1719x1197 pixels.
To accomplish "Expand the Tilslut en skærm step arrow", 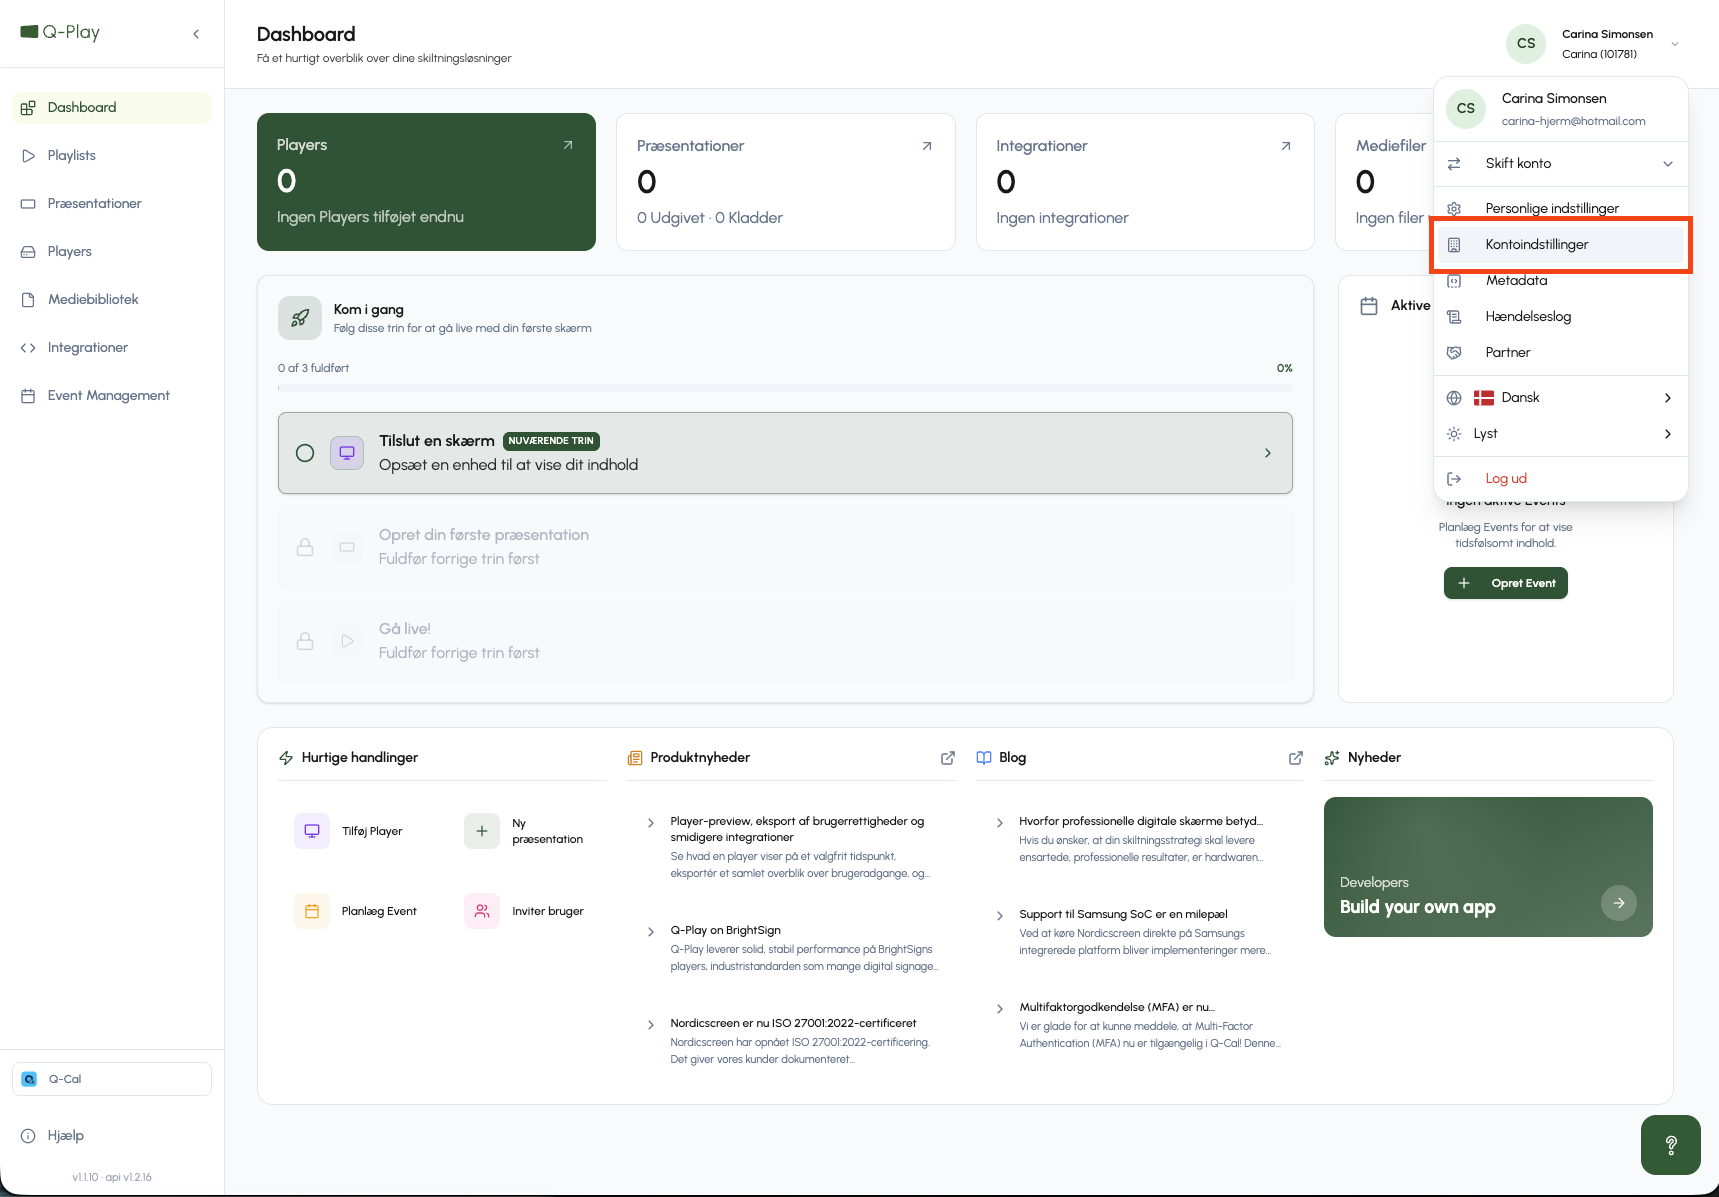I will coord(1268,453).
